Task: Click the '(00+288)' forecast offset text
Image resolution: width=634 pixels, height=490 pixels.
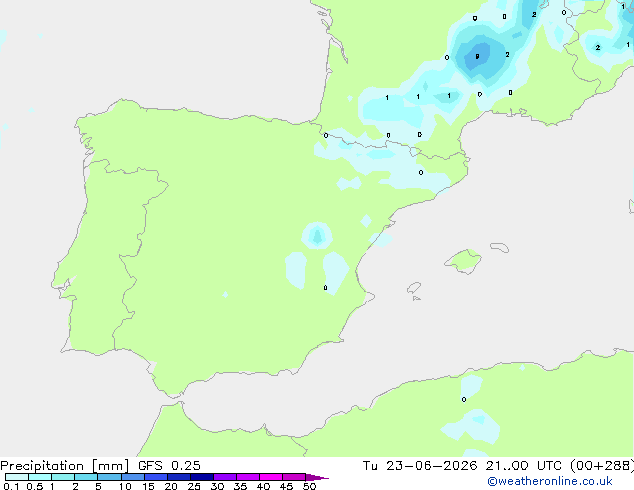Action: pyautogui.click(x=602, y=466)
